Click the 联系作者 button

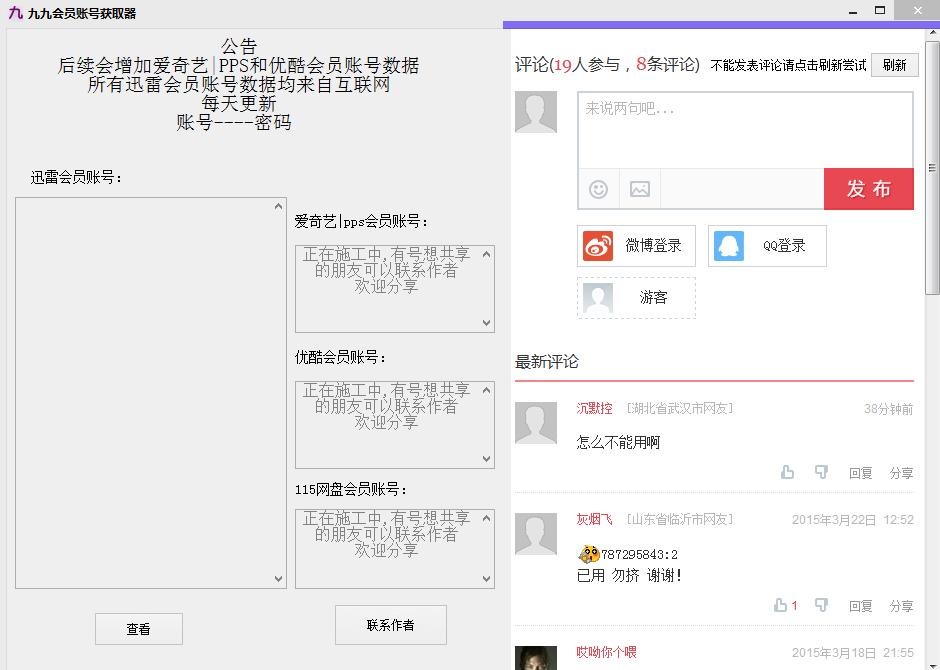click(390, 626)
